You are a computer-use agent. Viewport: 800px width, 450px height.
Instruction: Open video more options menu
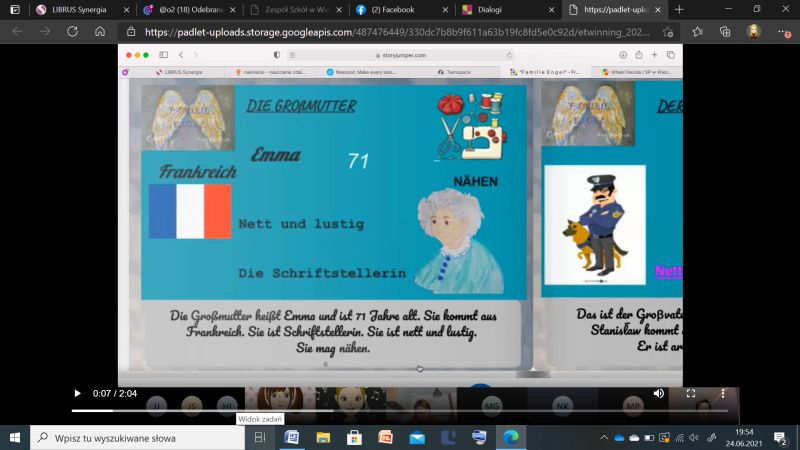click(723, 394)
